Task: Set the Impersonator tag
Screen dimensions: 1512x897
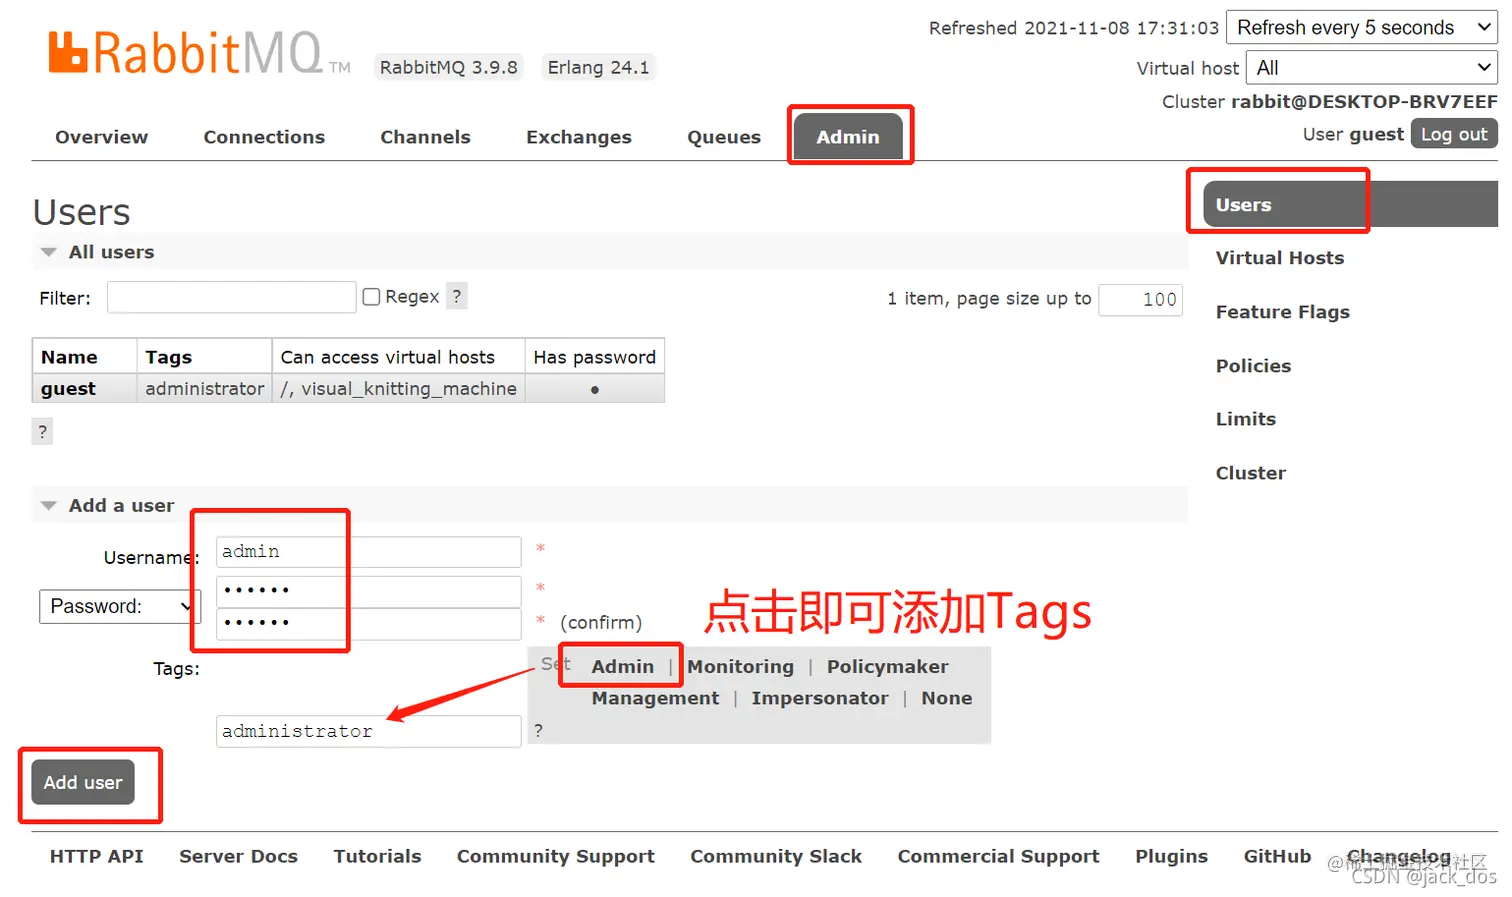Action: pos(819,698)
